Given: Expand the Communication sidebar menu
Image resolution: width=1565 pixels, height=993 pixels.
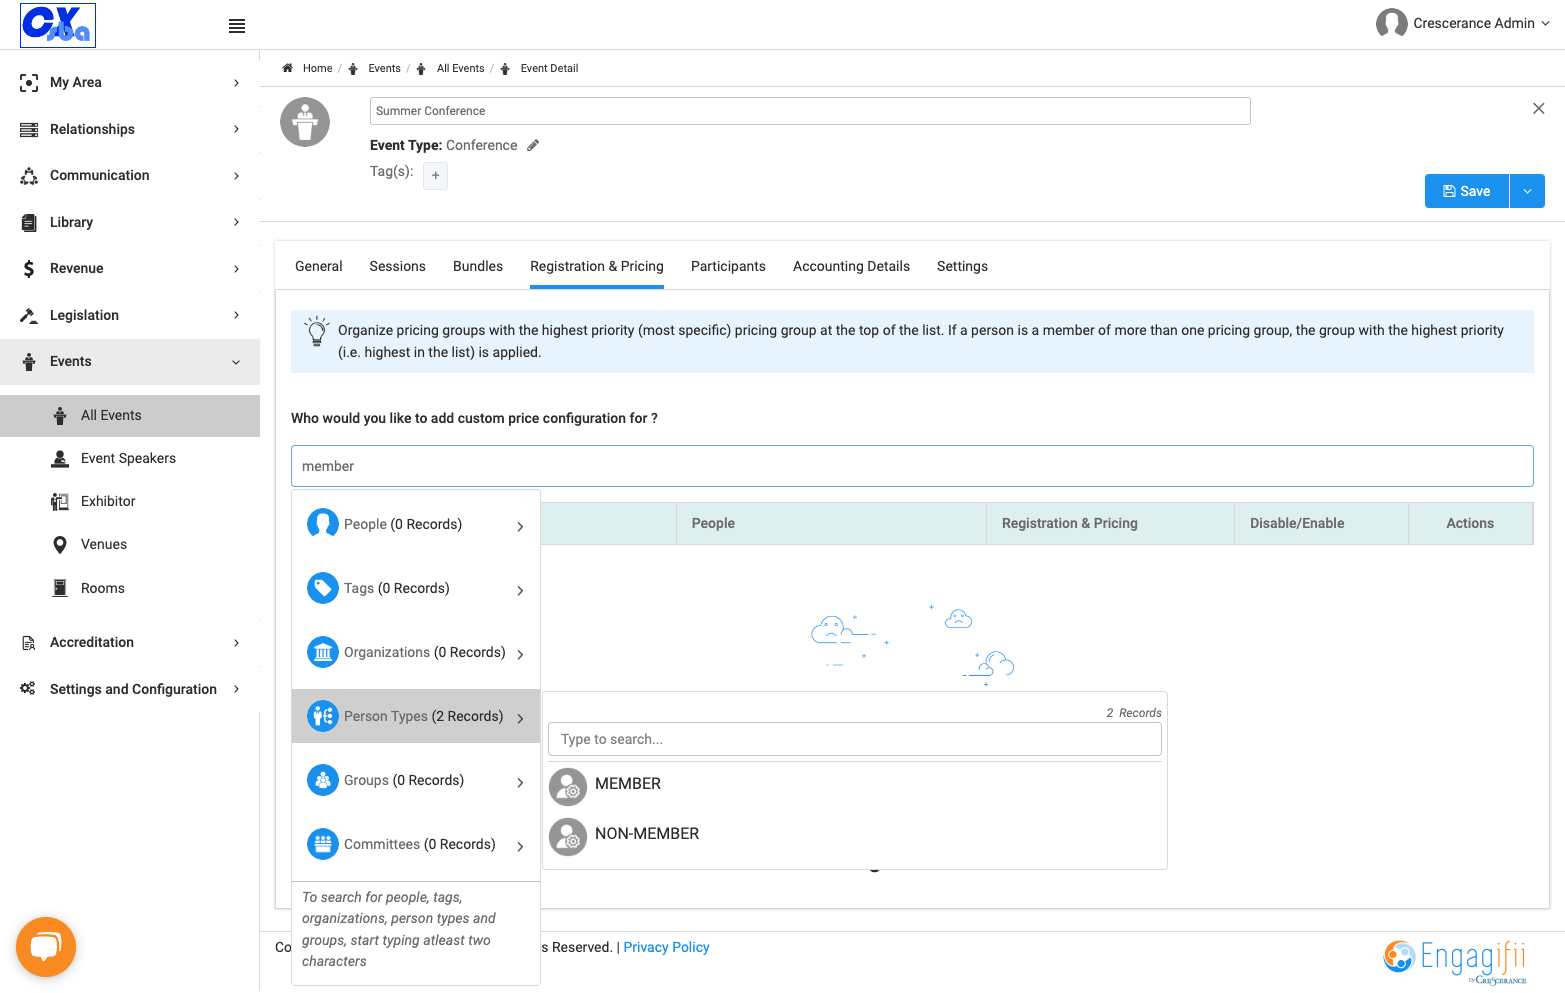Looking at the screenshot, I should click(130, 175).
